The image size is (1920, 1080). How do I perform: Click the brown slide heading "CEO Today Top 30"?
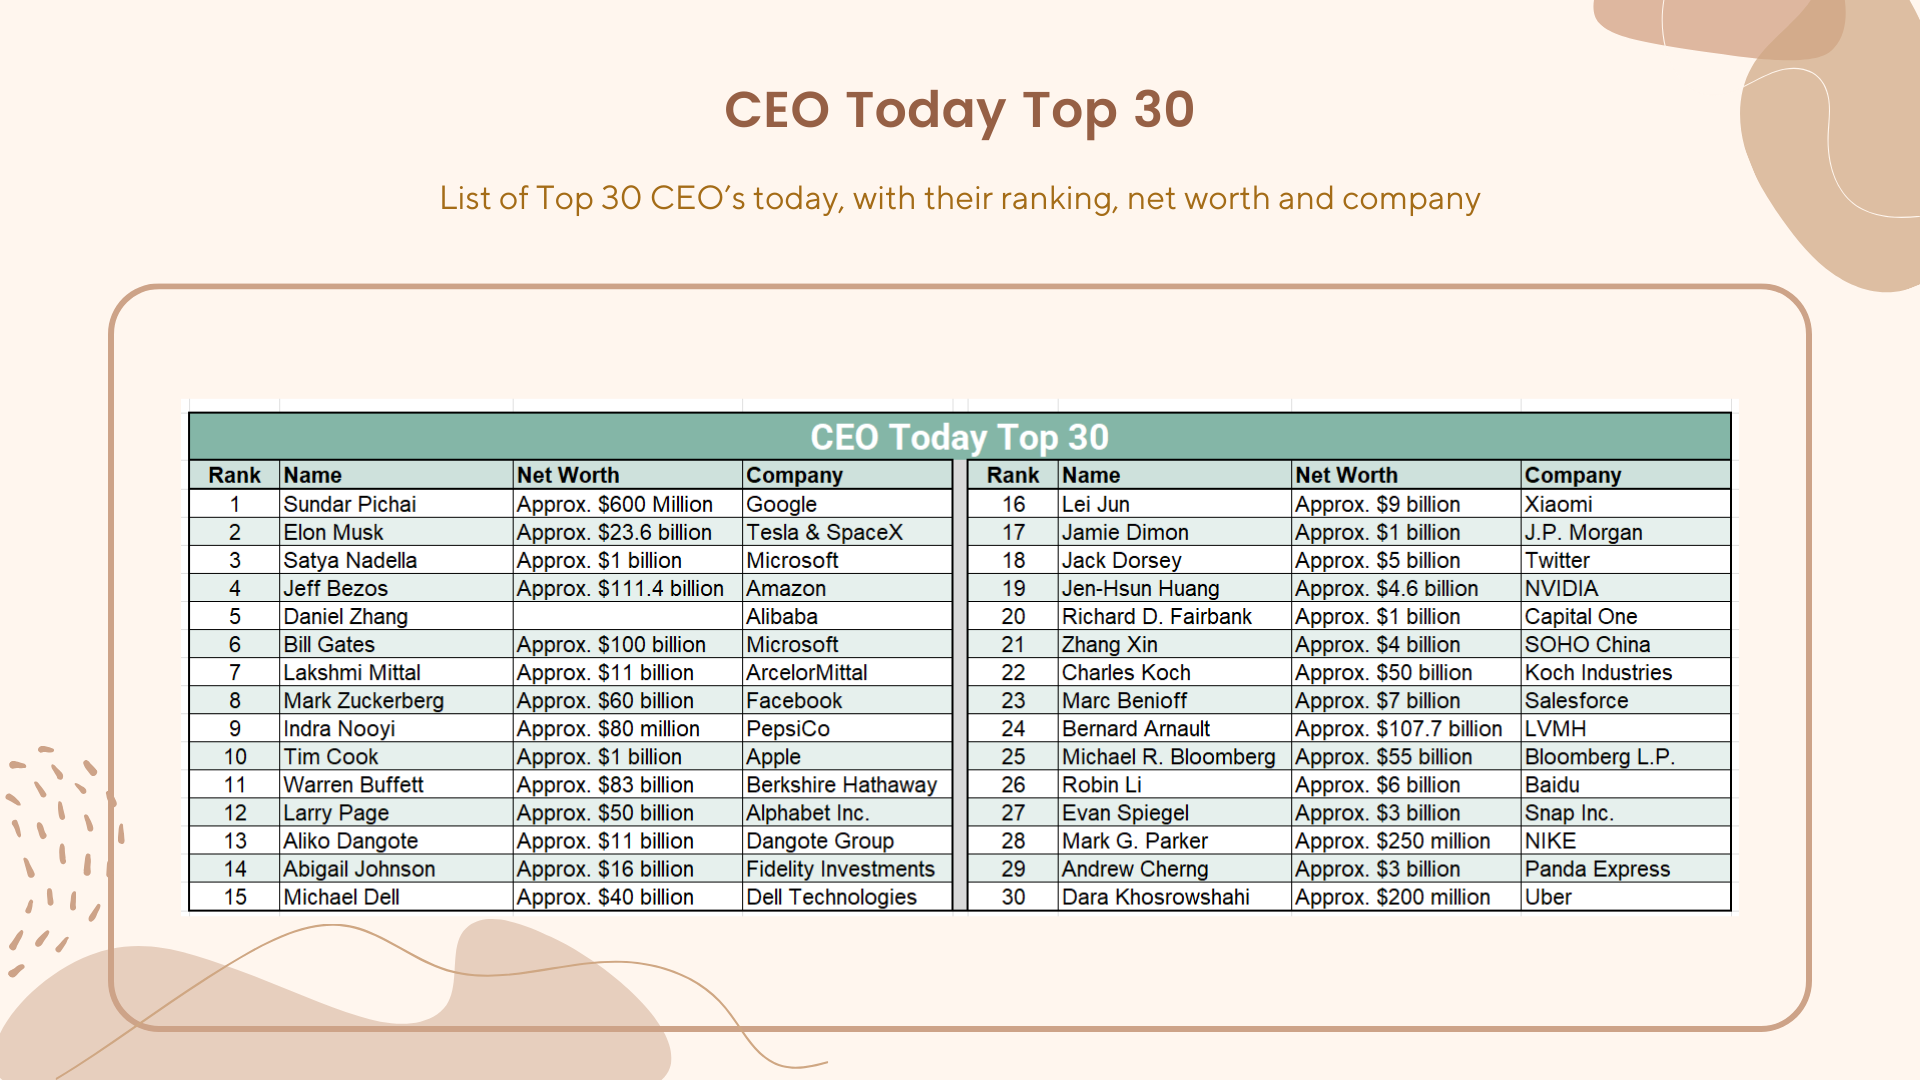coord(959,110)
